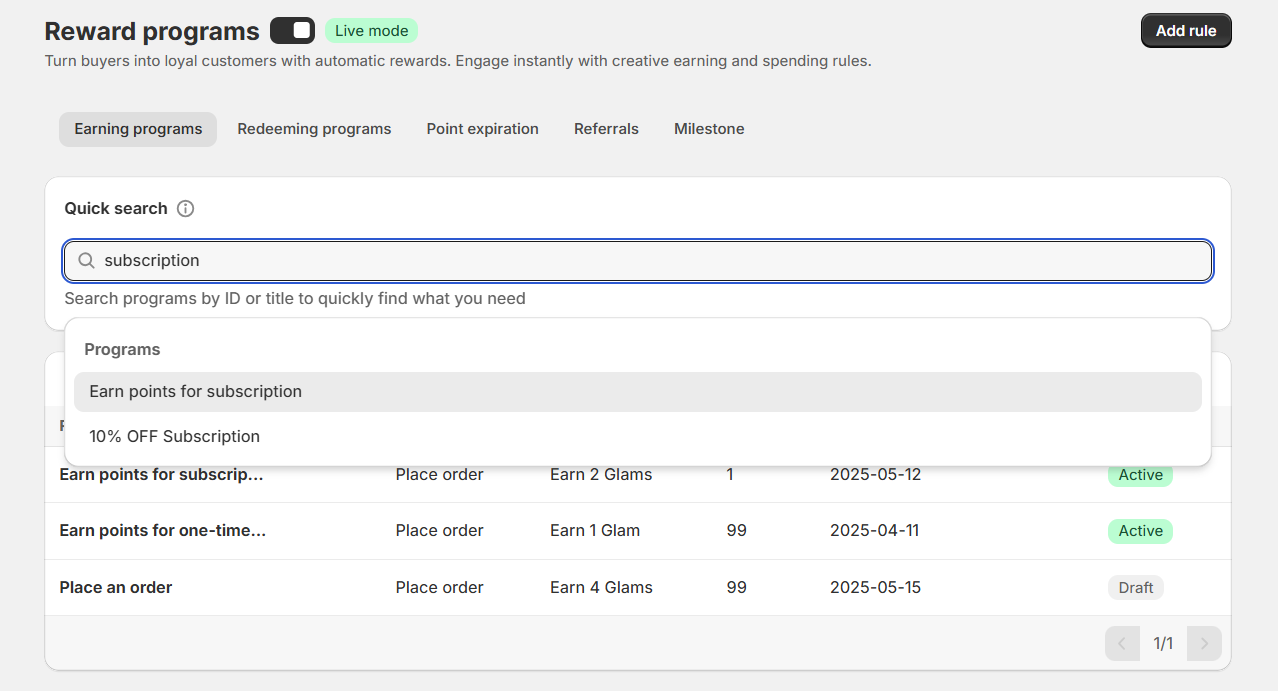Open the 'Earn points for one-time' program row
The height and width of the screenshot is (691, 1278).
(x=163, y=531)
